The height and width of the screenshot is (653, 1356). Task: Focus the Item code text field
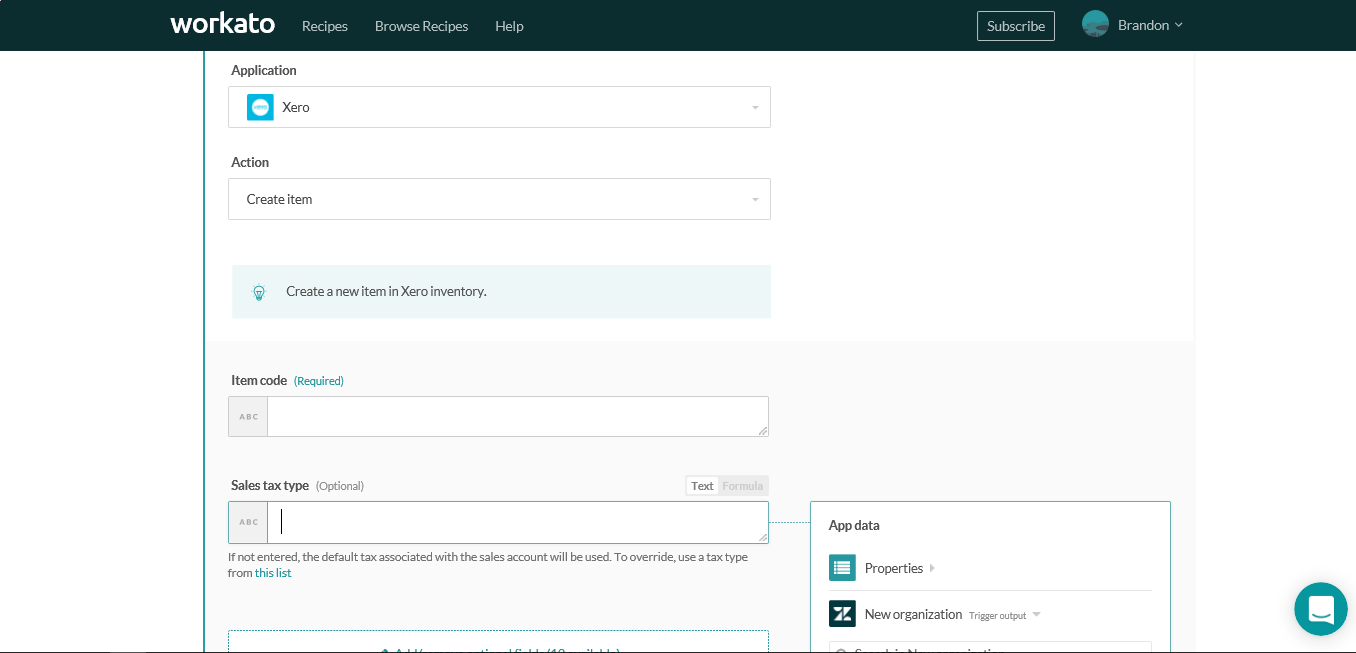point(515,416)
